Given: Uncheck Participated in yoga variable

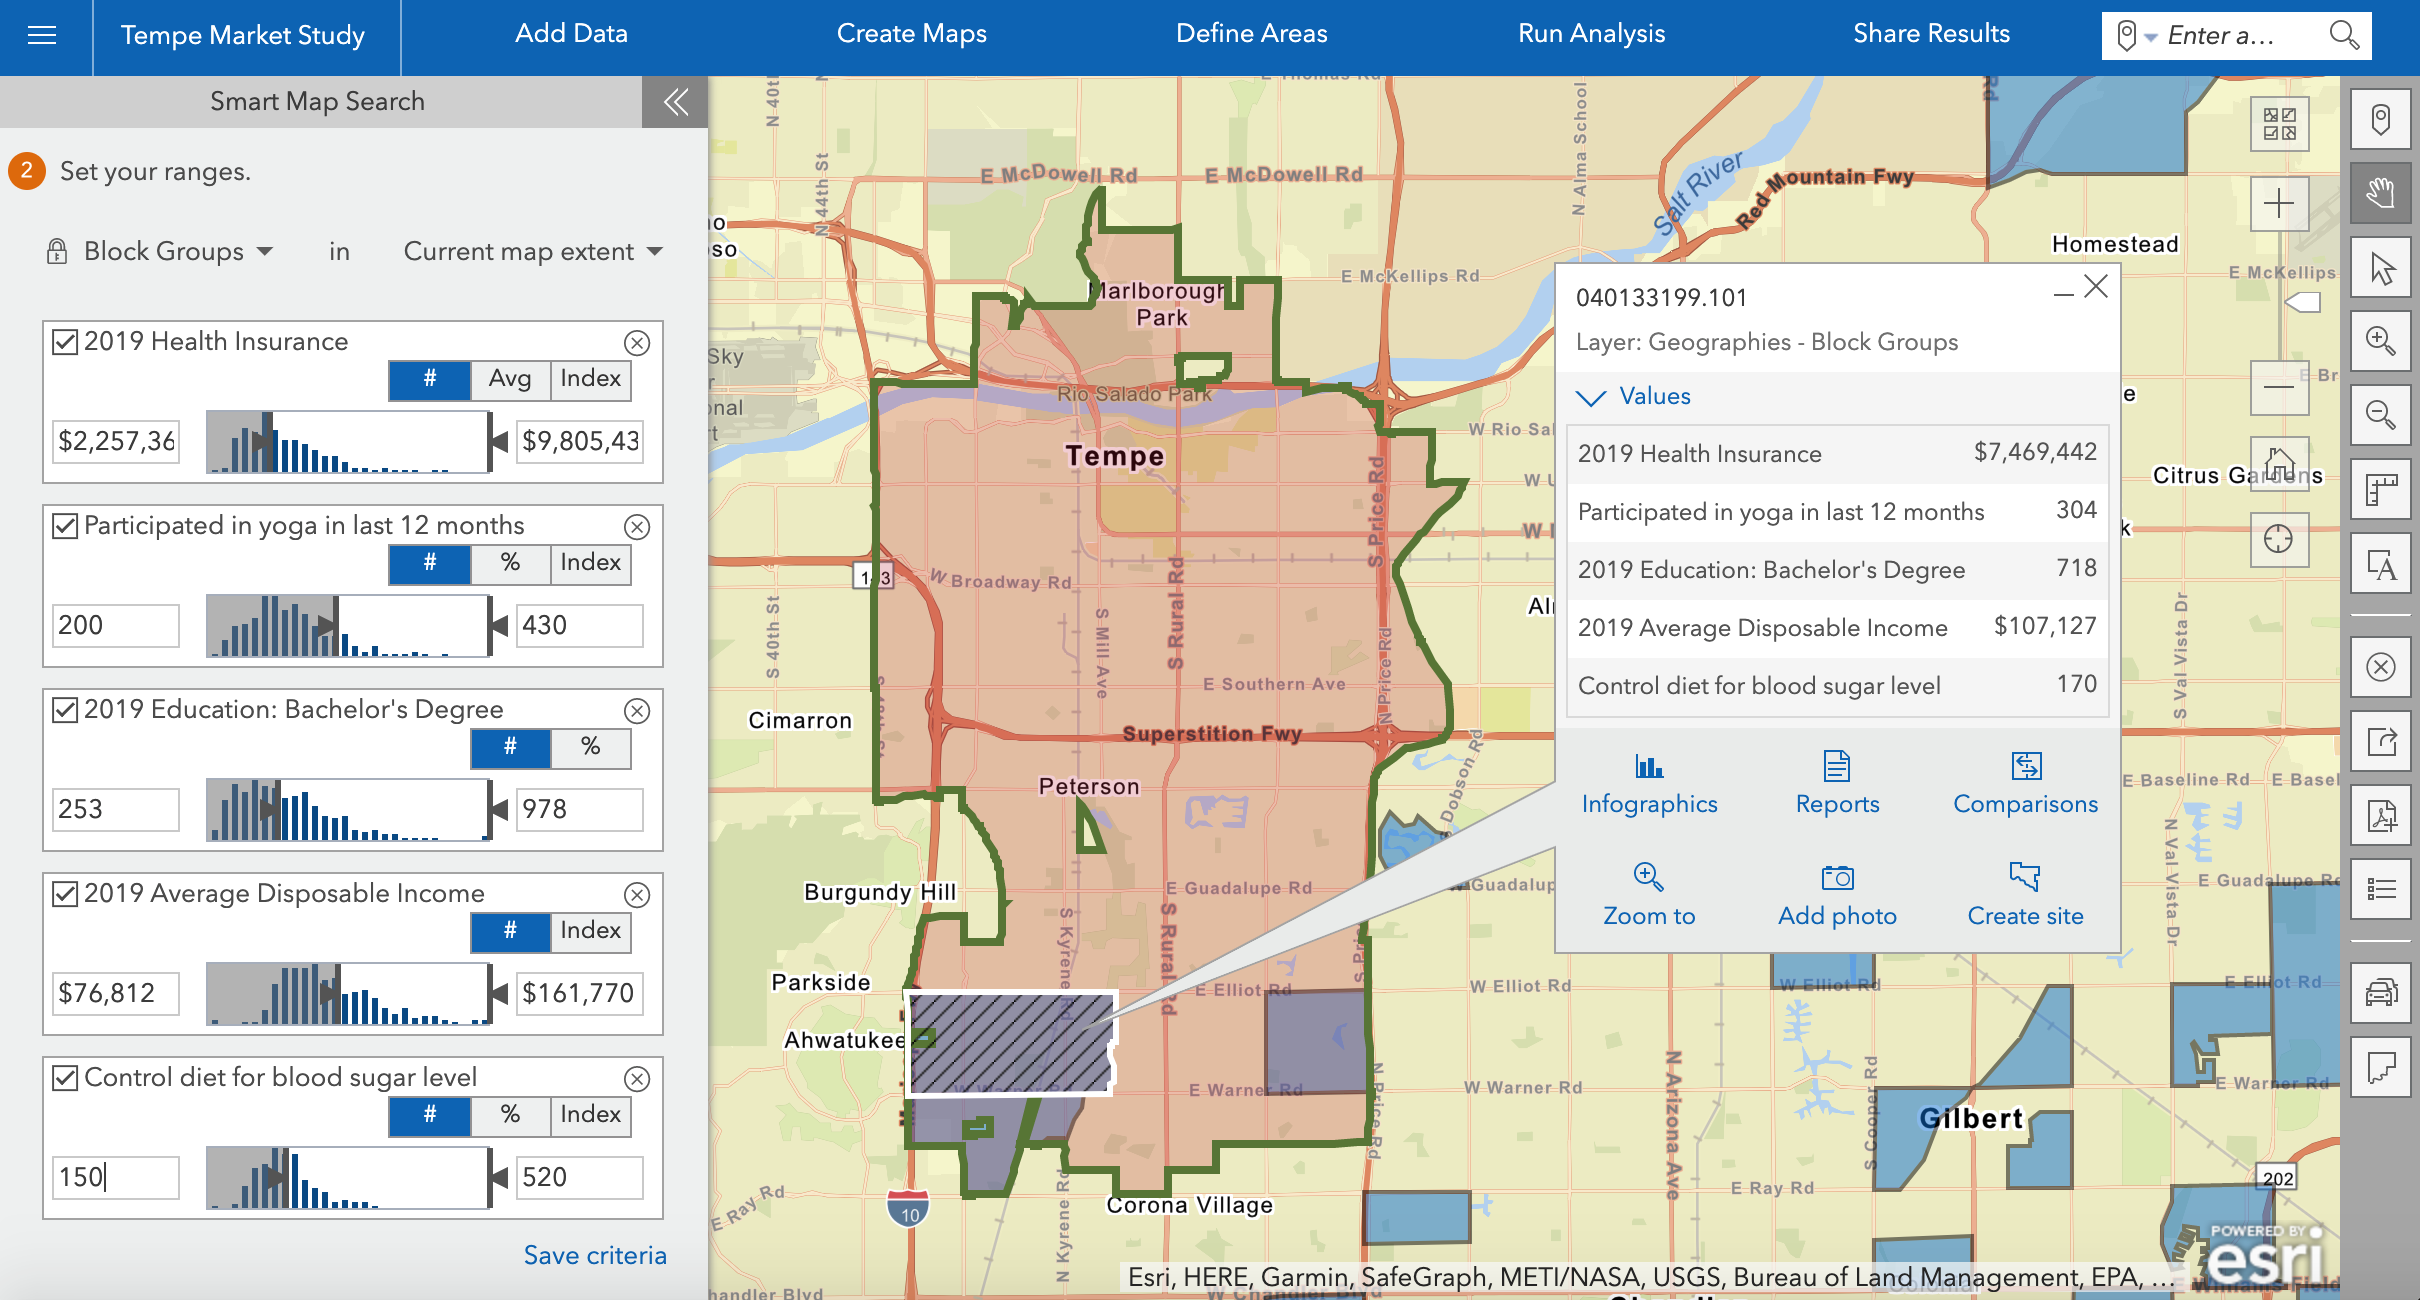Looking at the screenshot, I should pos(65,526).
